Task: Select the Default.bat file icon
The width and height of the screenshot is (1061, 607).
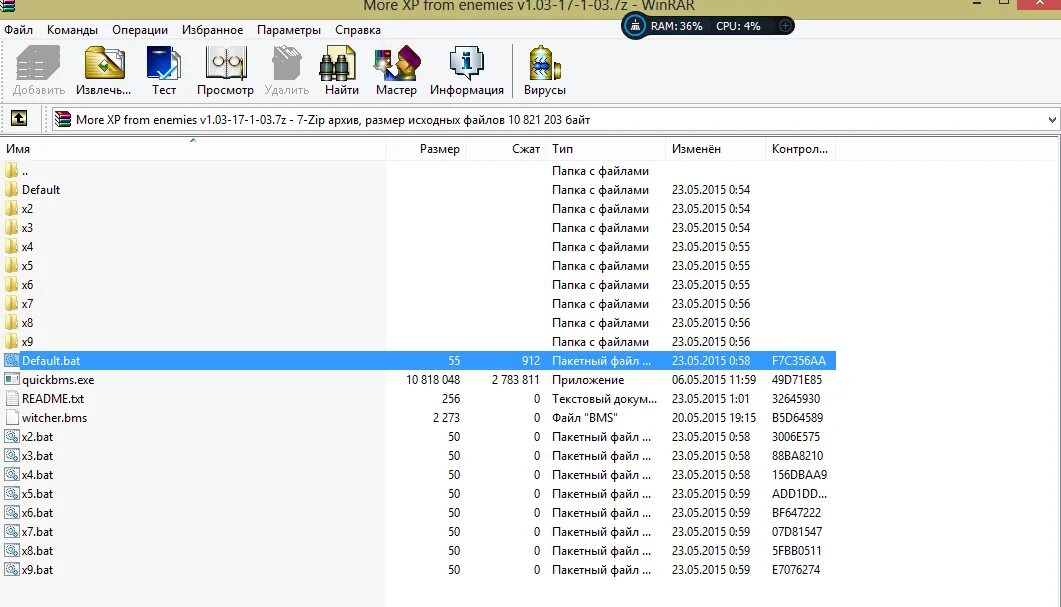Action: (x=12, y=361)
